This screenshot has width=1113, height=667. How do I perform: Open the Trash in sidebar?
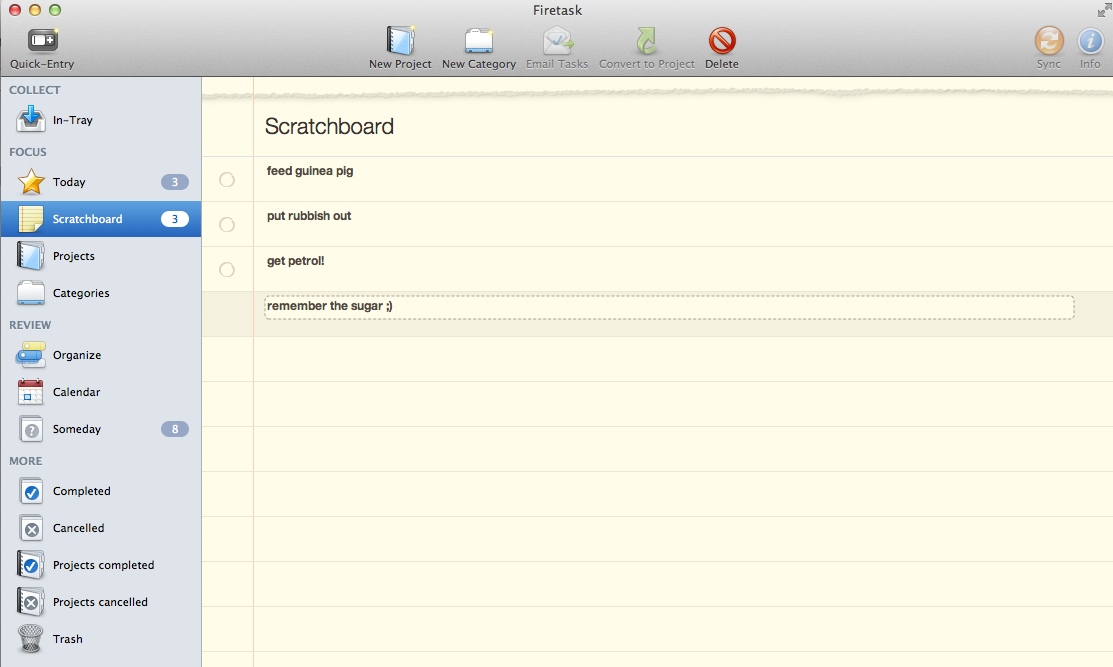tap(67, 639)
